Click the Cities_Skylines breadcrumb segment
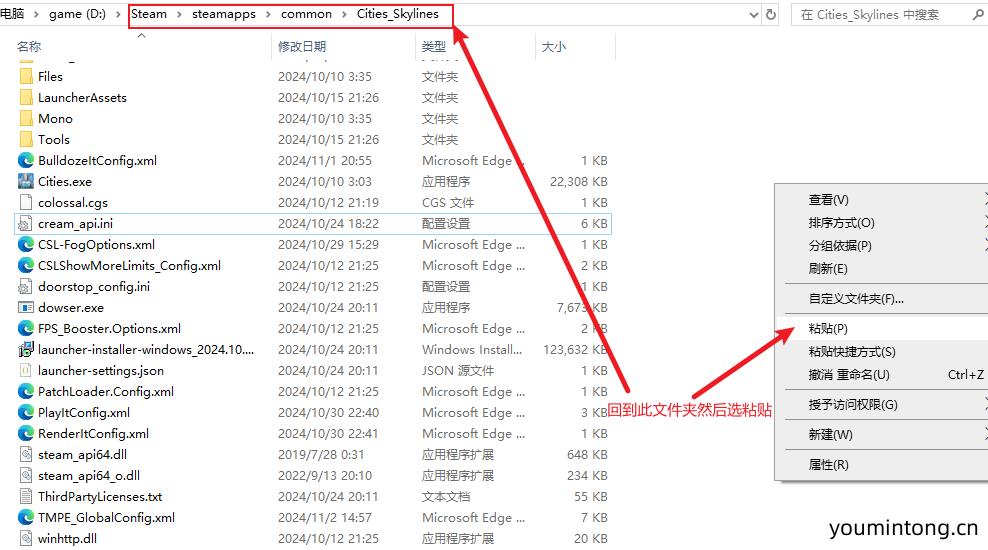 [x=398, y=14]
